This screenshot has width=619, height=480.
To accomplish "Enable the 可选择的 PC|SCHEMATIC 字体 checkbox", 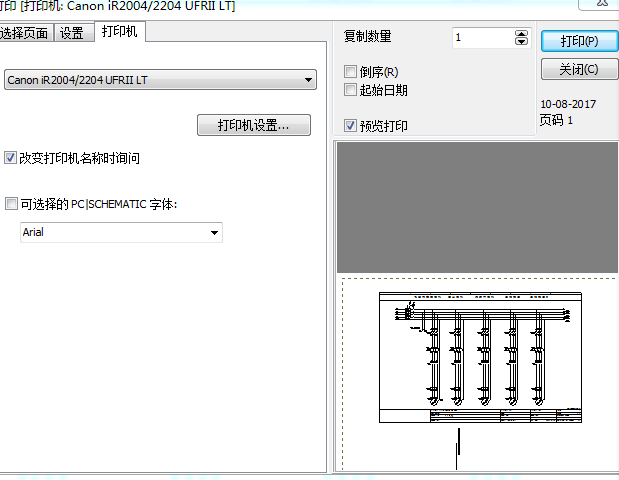I will click(11, 204).
